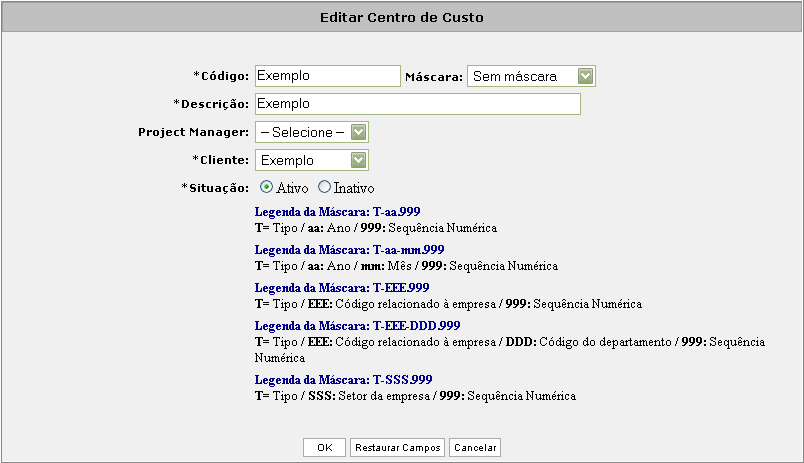Click the Mês legend text line
The height and width of the screenshot is (463, 804).
tap(406, 266)
